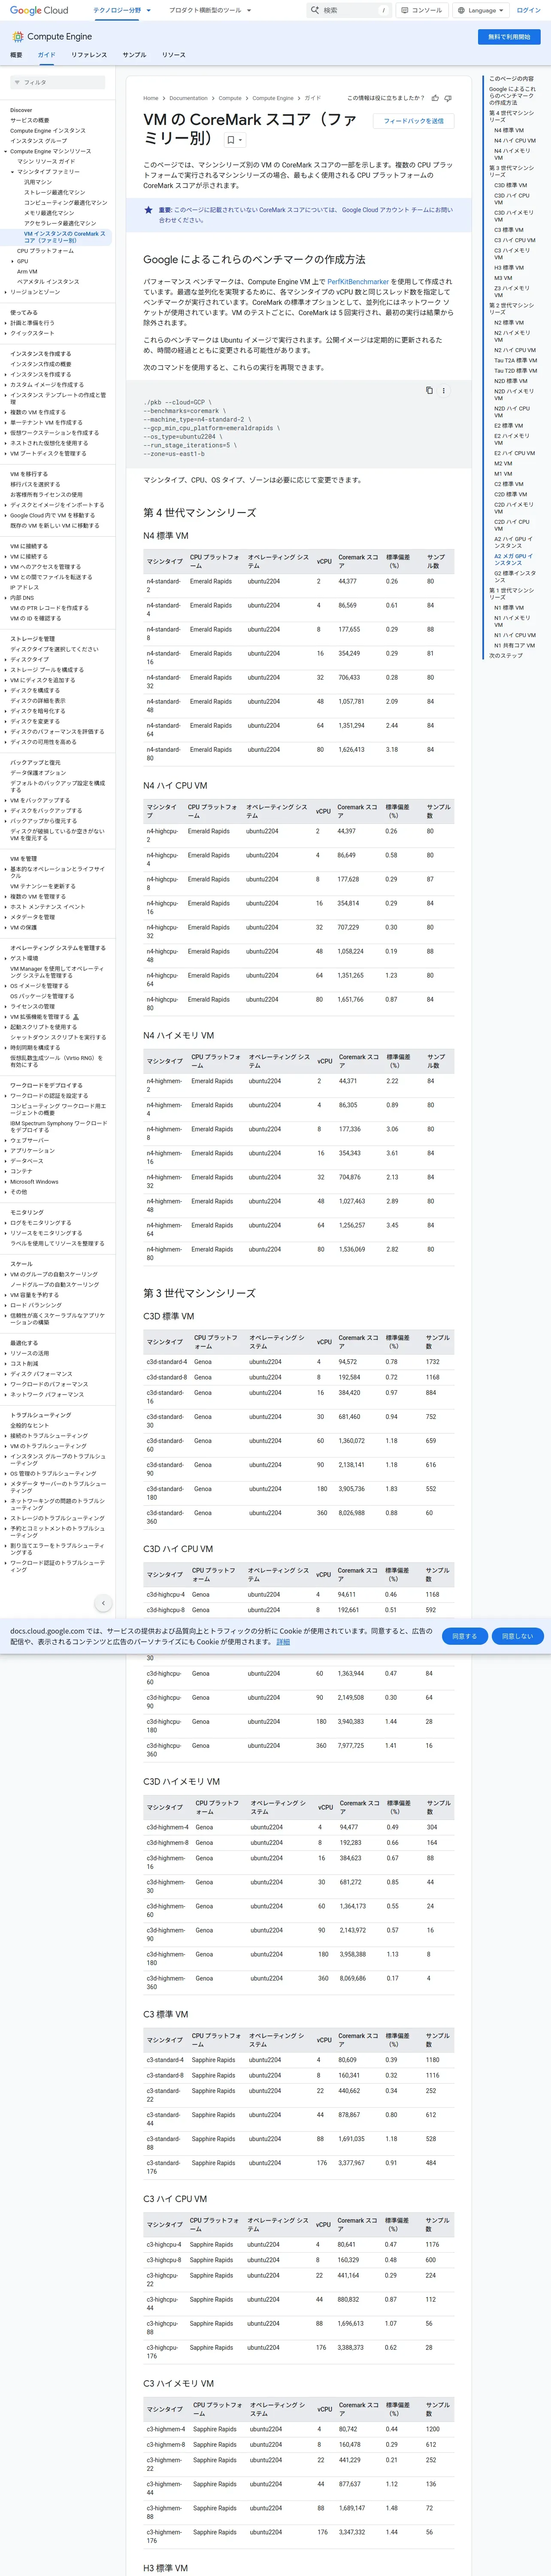Open 汎用マシン in the sidebar

point(38,182)
